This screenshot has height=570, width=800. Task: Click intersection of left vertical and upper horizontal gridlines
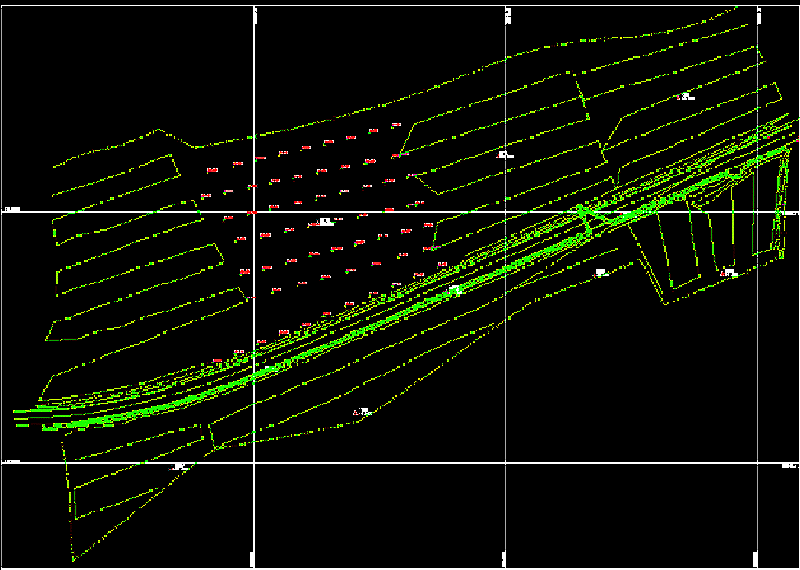pyautogui.click(x=256, y=212)
